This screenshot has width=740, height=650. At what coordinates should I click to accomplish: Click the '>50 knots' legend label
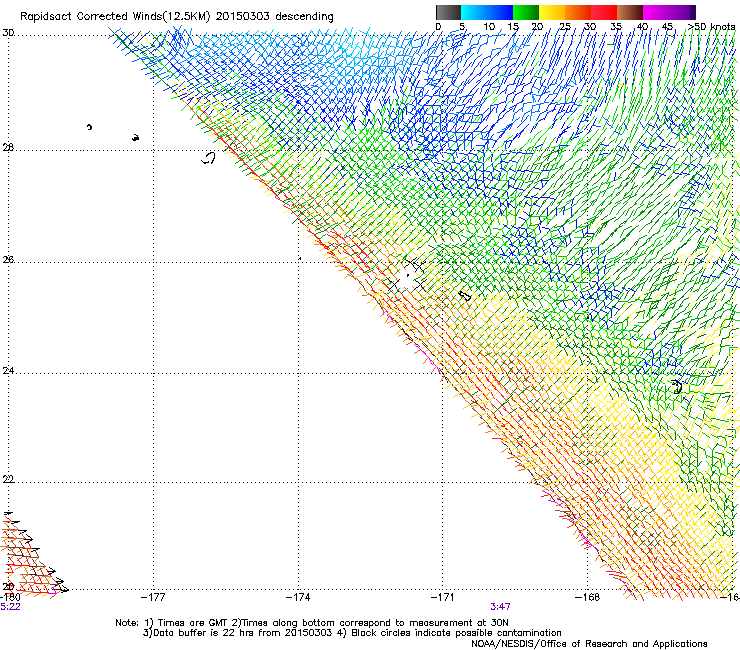tap(711, 27)
